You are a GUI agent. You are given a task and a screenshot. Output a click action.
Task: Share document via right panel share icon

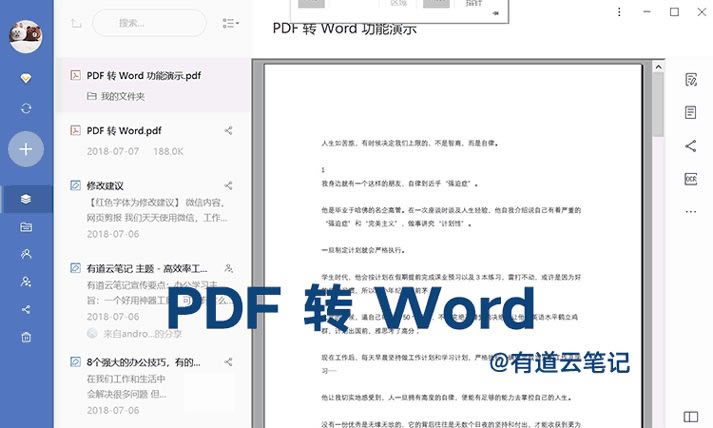pyautogui.click(x=690, y=146)
